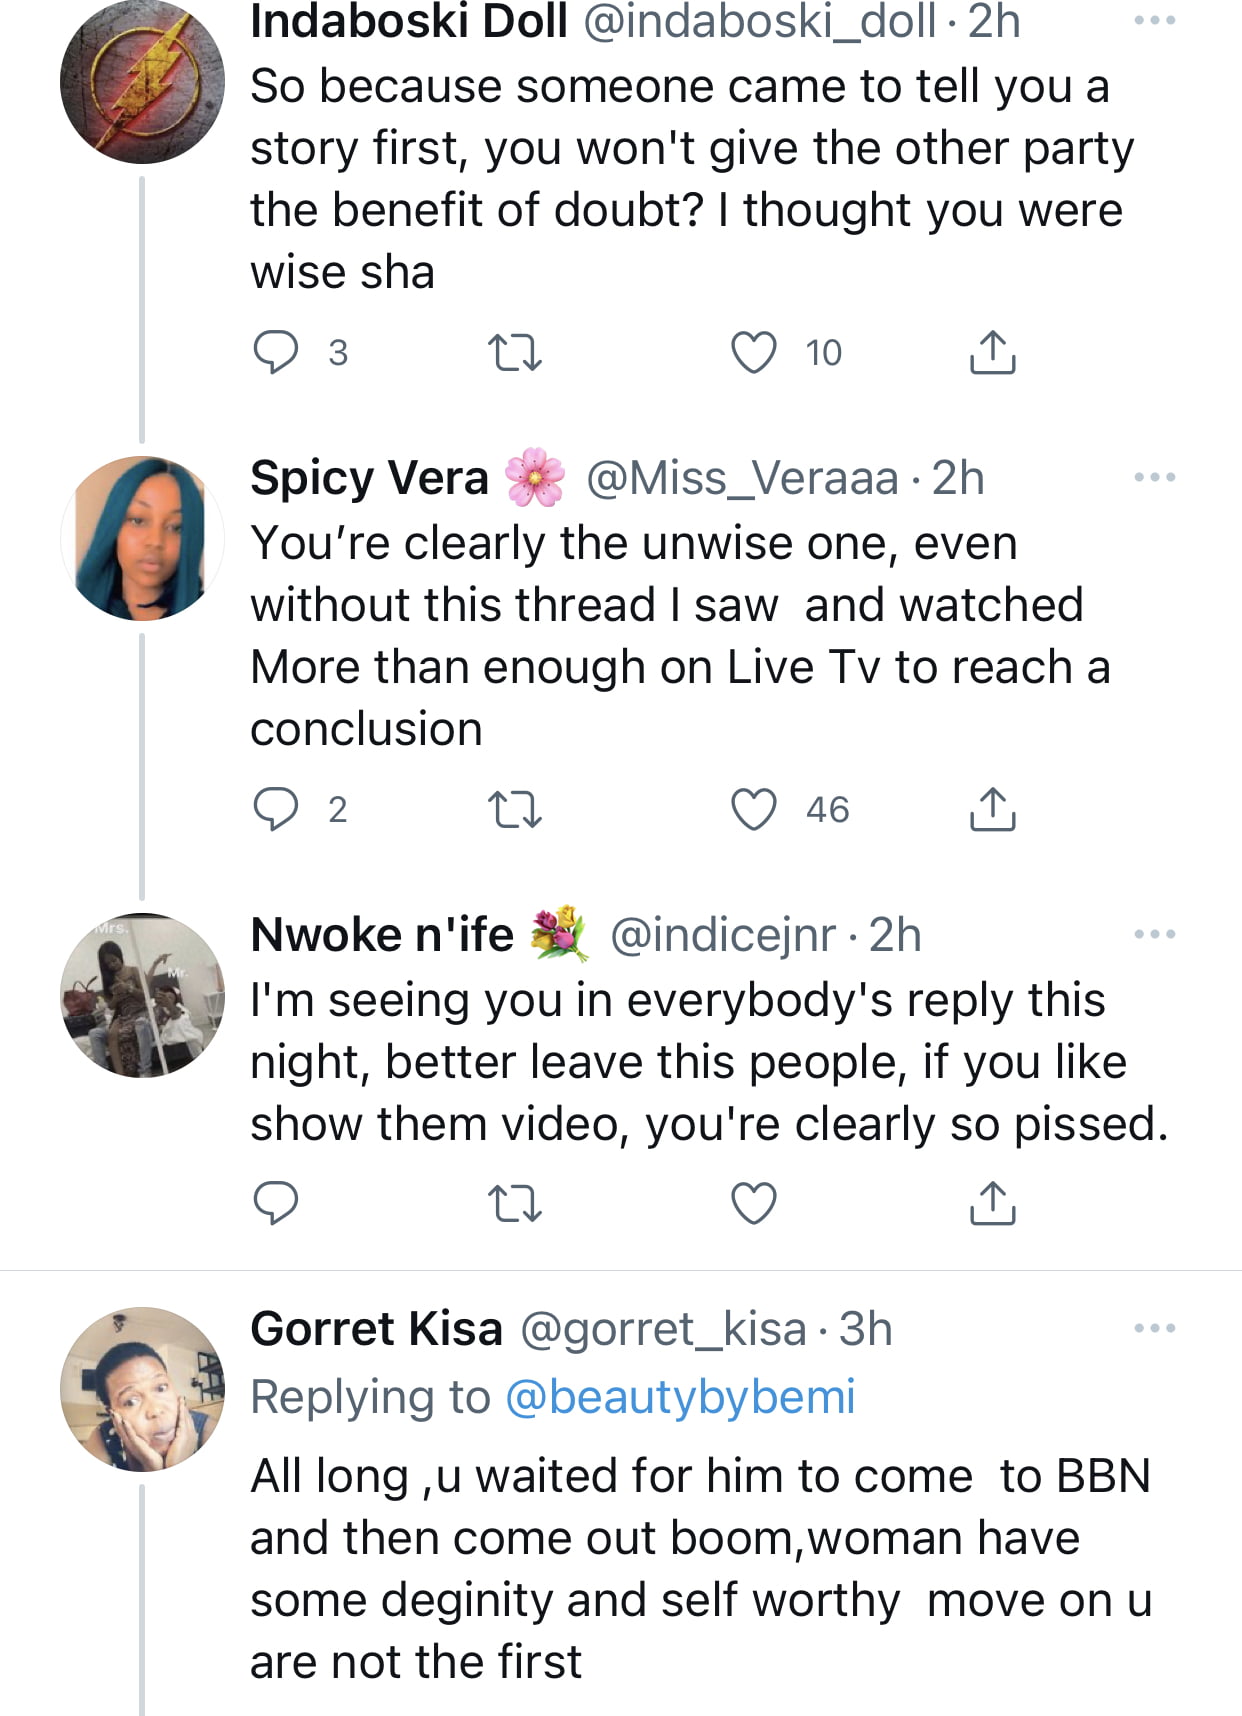
Task: Open the @beautybybemi mention link
Action: click(680, 1396)
